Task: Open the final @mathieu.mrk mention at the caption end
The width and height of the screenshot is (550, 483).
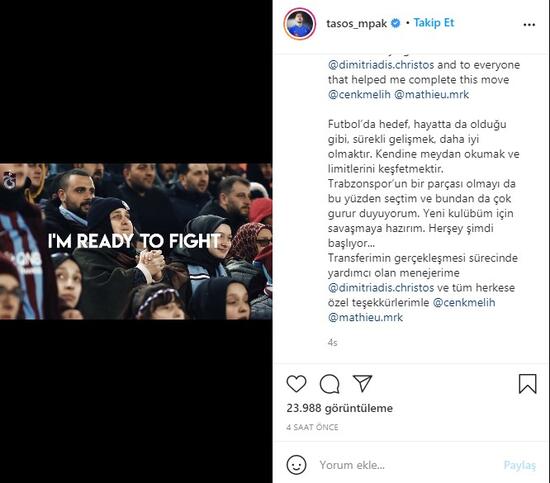Action: point(365,318)
